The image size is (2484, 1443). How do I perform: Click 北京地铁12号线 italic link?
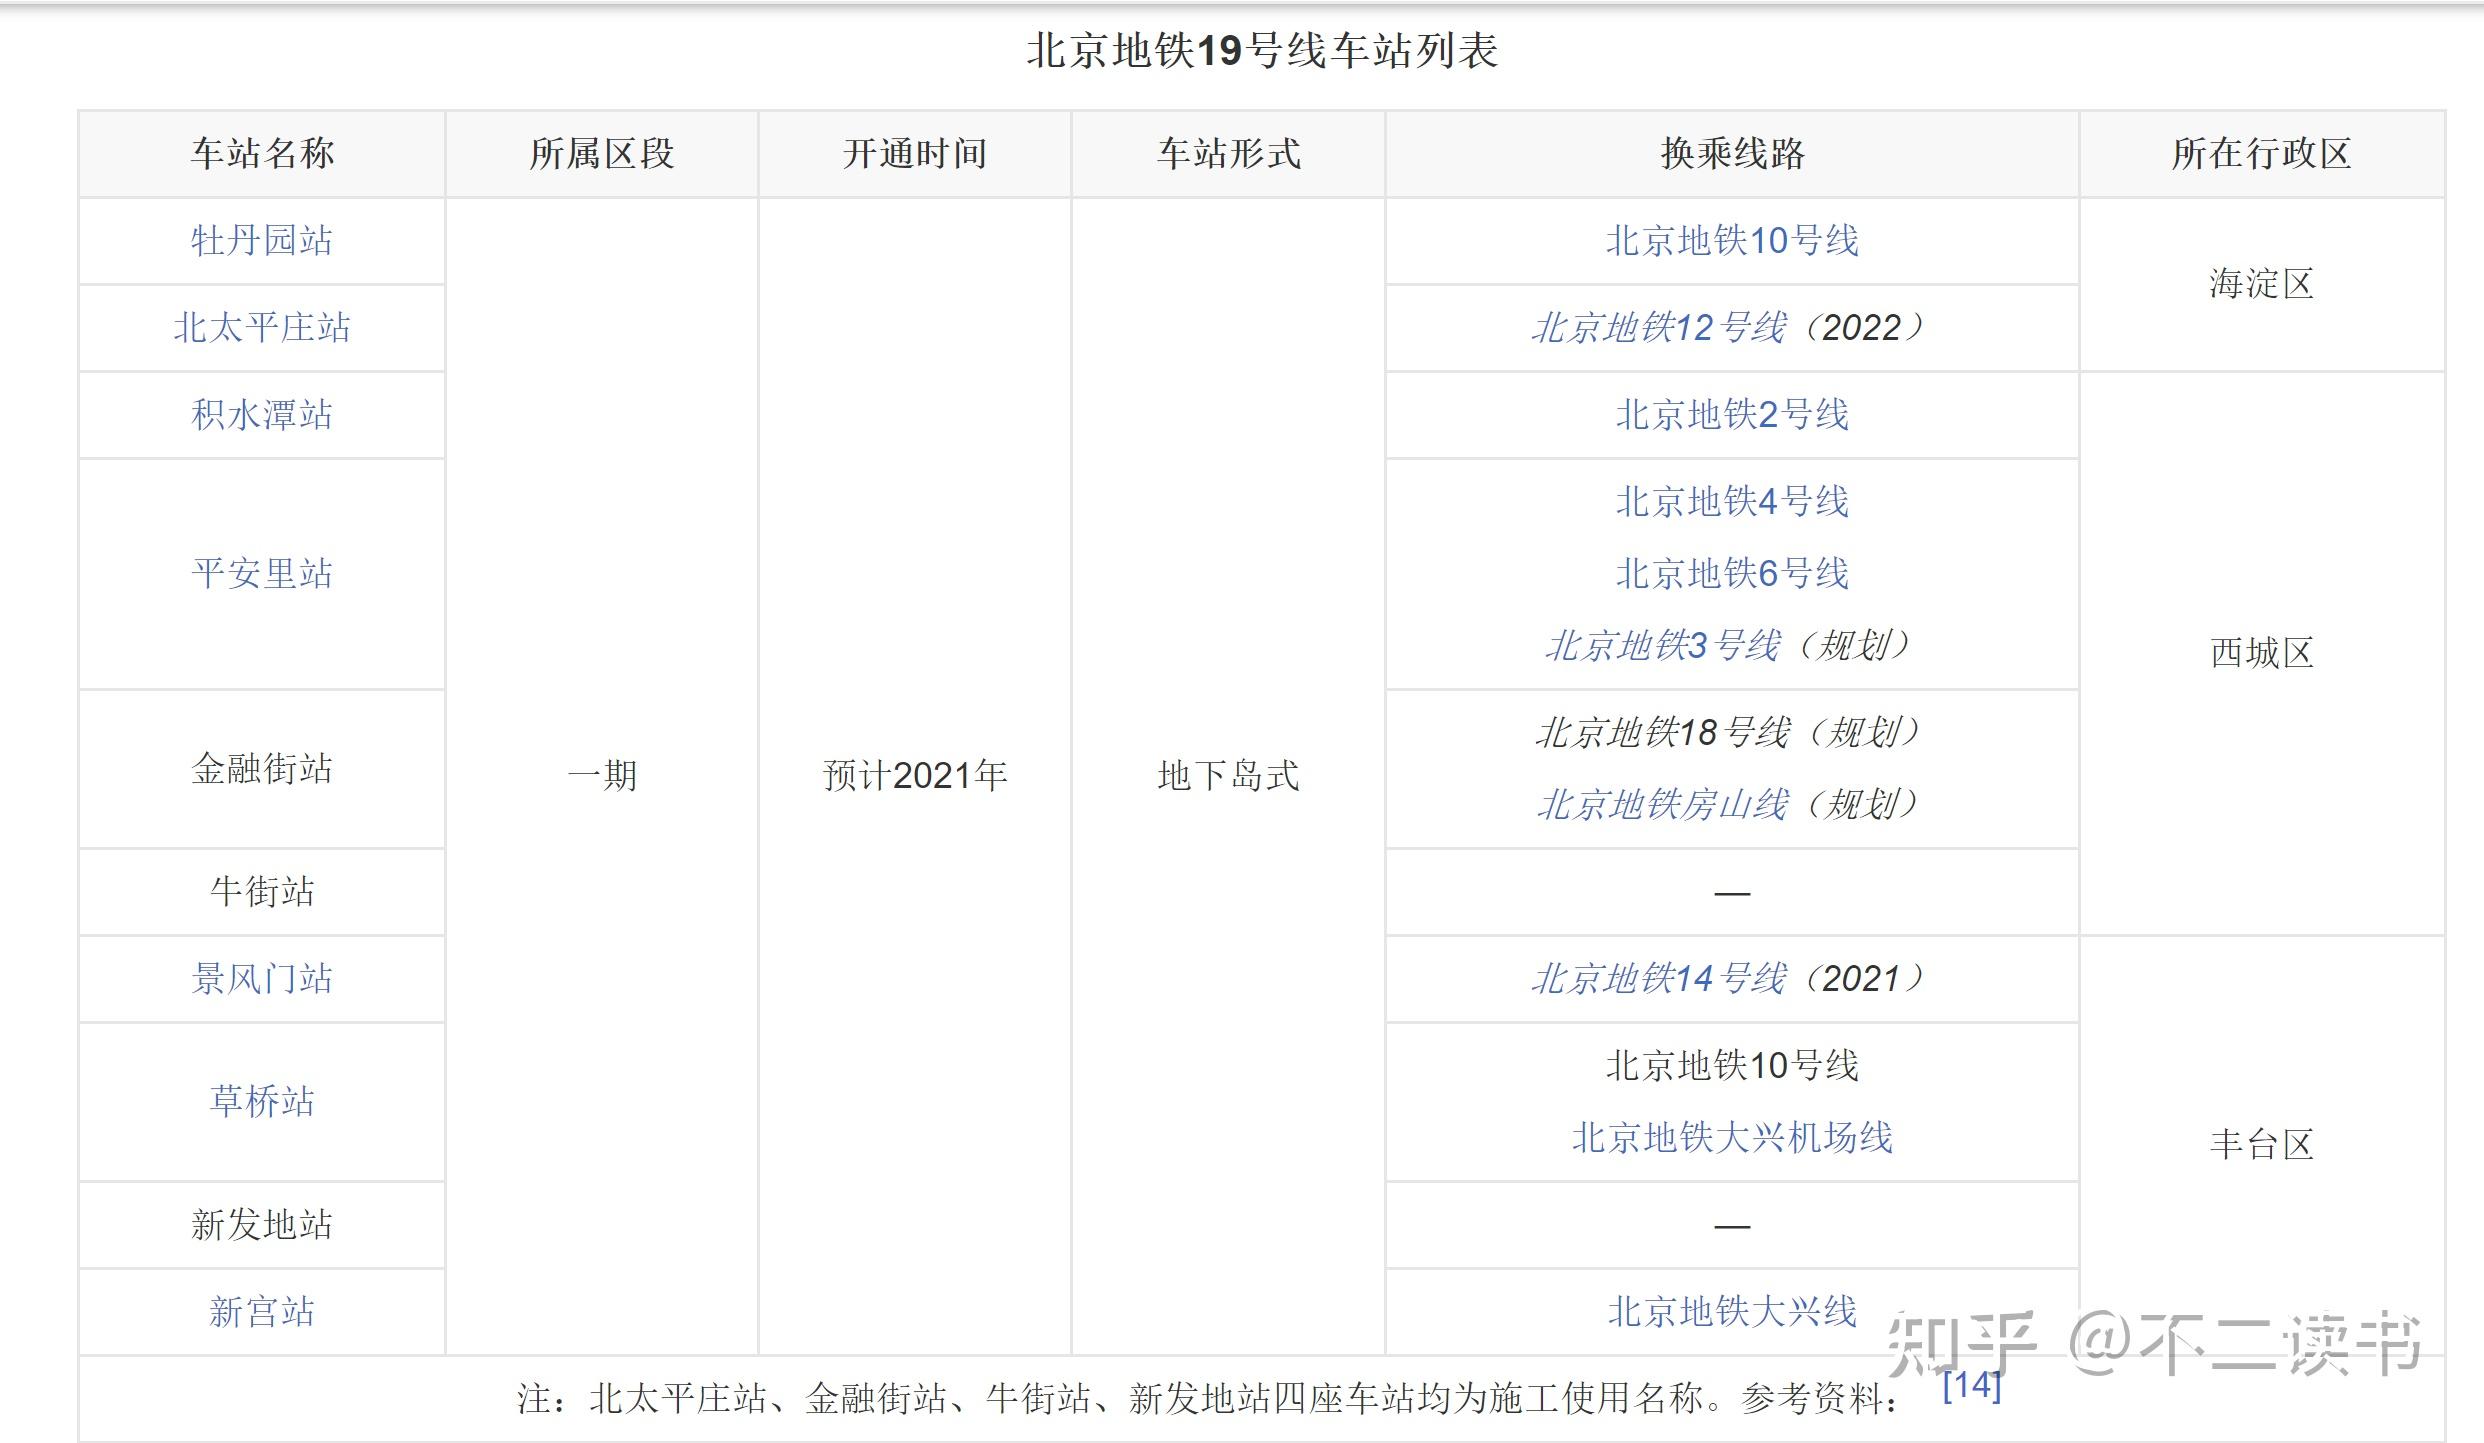coord(1660,328)
